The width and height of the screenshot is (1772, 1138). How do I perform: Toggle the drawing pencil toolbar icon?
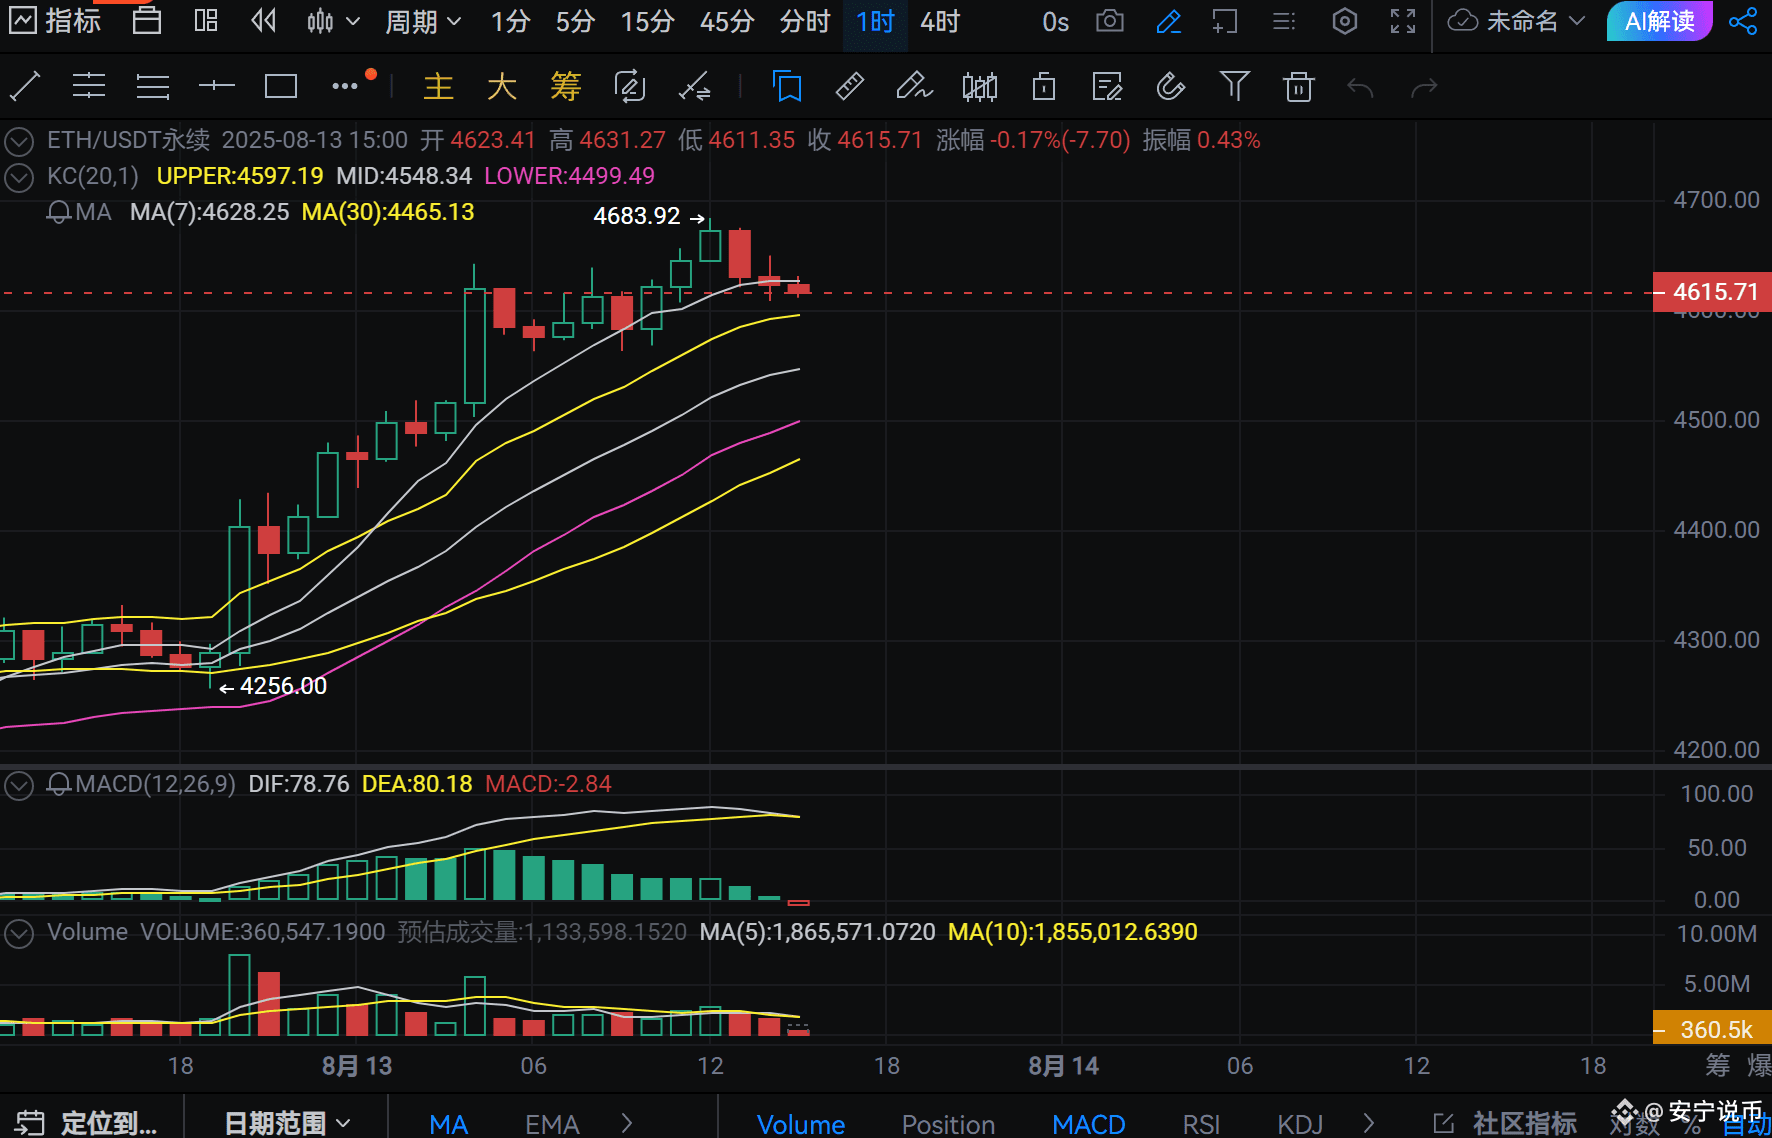[x=1168, y=21]
